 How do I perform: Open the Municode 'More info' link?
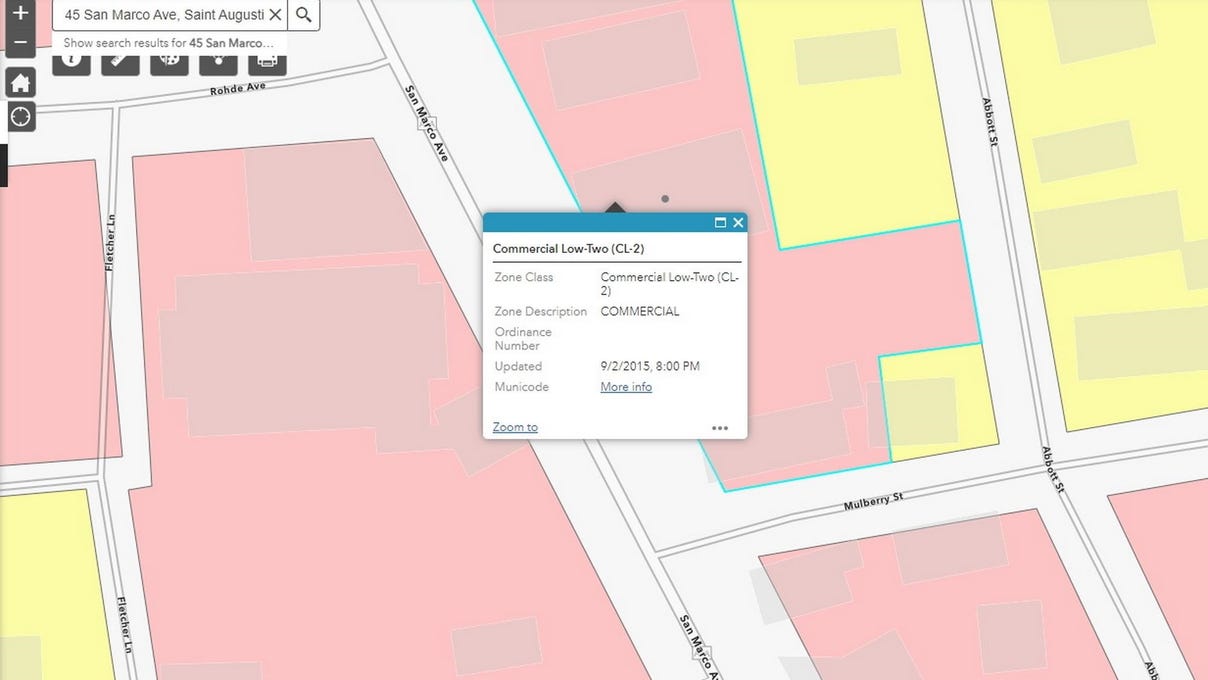coord(626,387)
